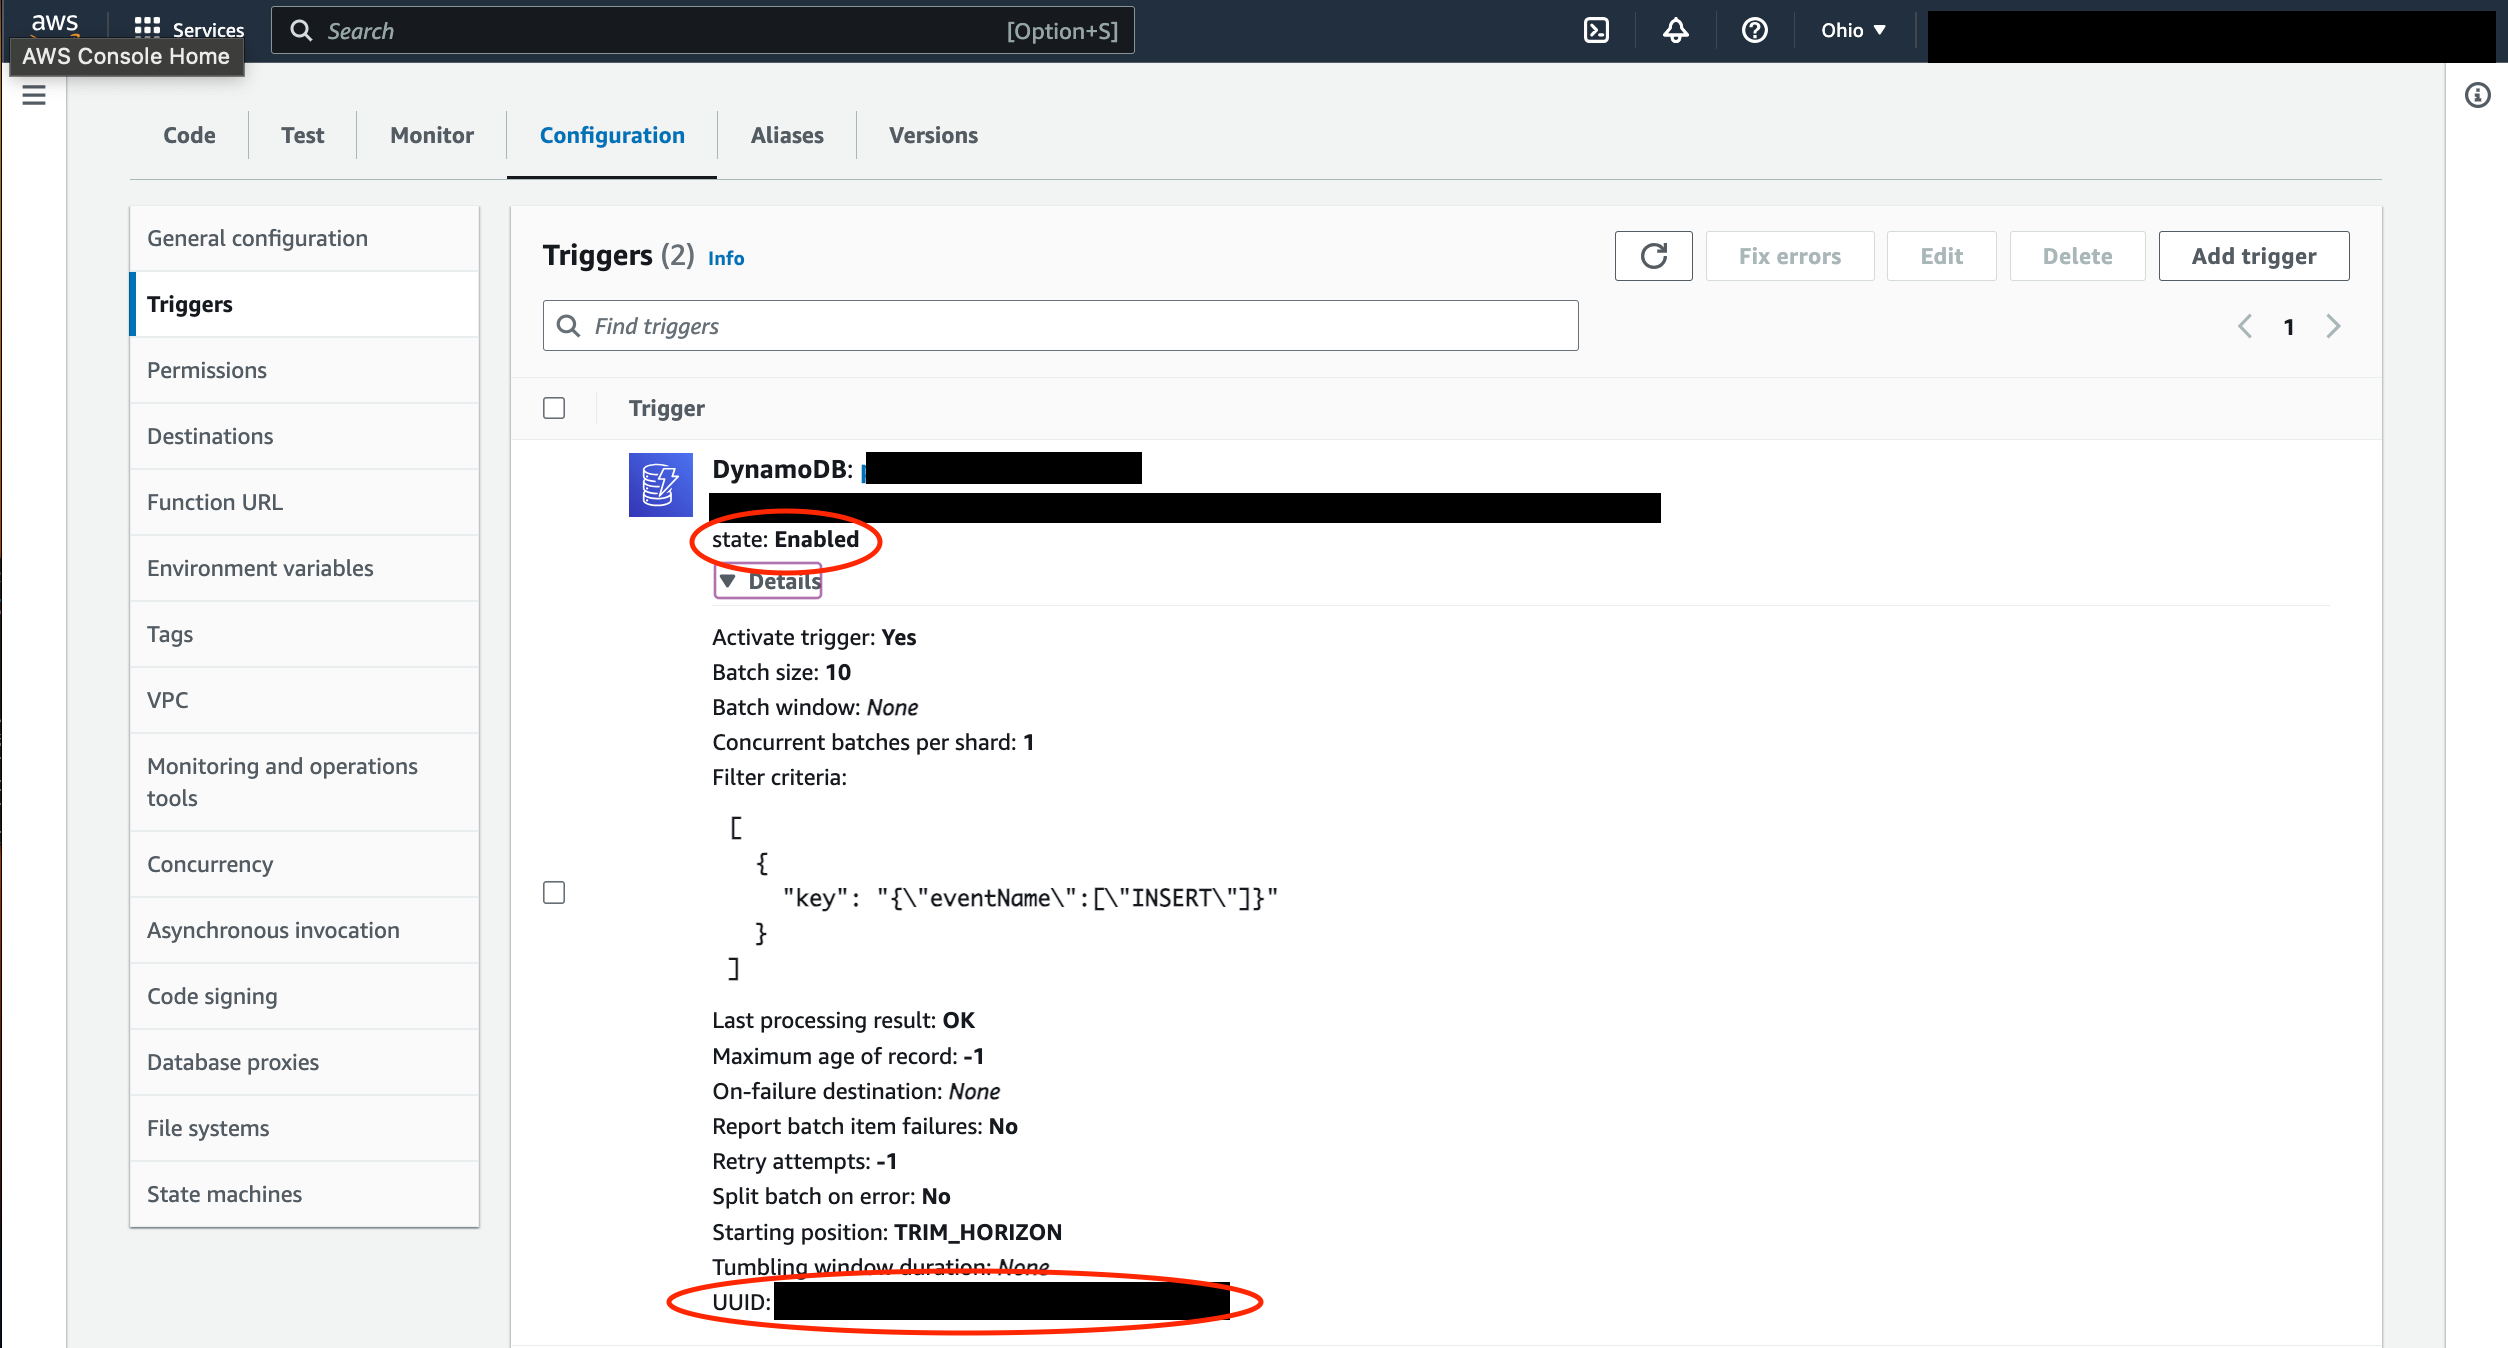The image size is (2508, 1348).
Task: Click 'Split batch on error: No' text
Action: click(831, 1196)
